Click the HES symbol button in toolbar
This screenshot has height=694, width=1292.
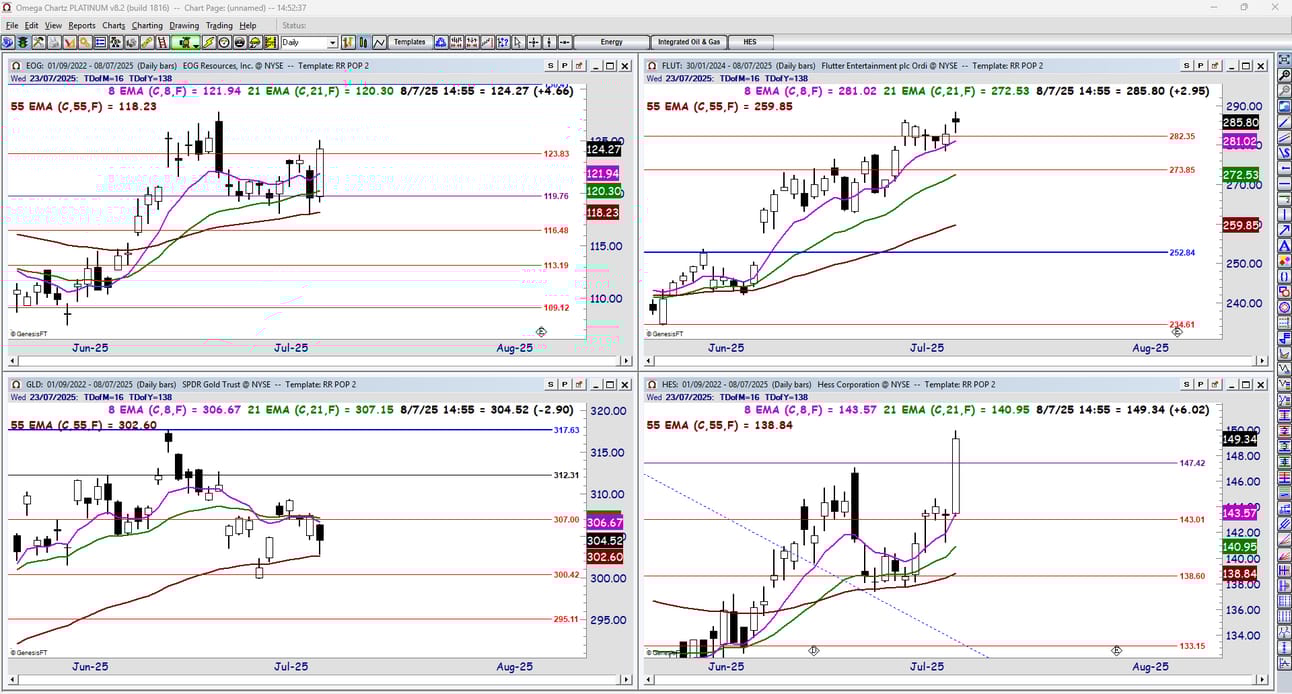pos(750,42)
